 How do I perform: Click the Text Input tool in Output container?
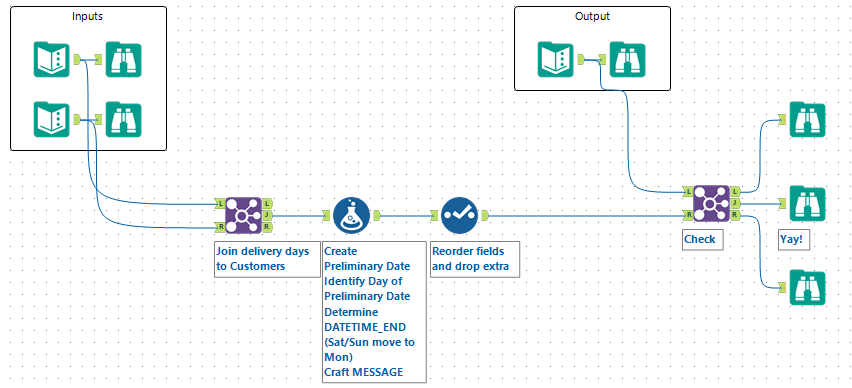556,59
